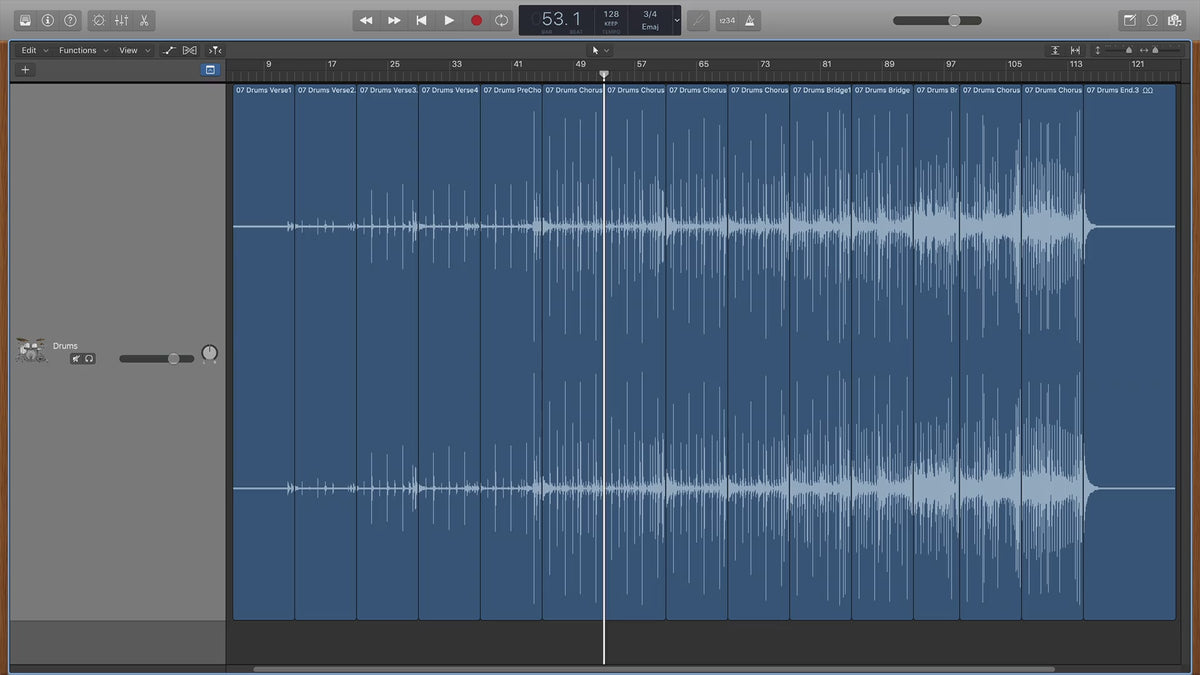
Task: Open the Loop Browser
Action: pos(1152,20)
